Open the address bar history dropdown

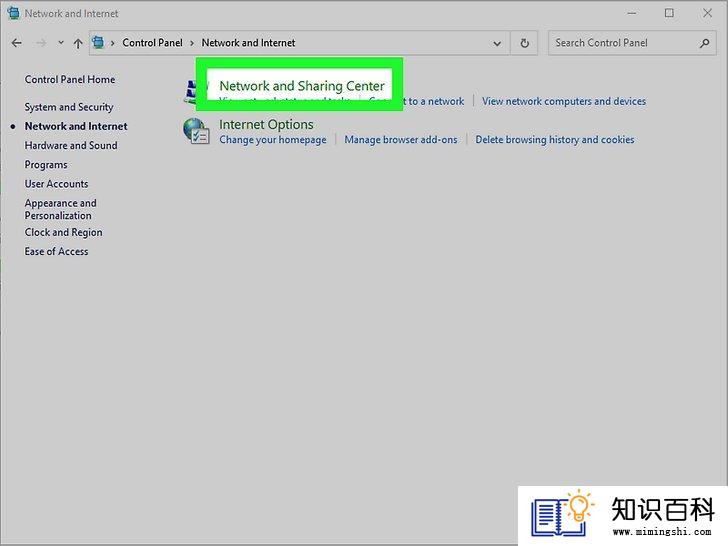click(x=497, y=44)
